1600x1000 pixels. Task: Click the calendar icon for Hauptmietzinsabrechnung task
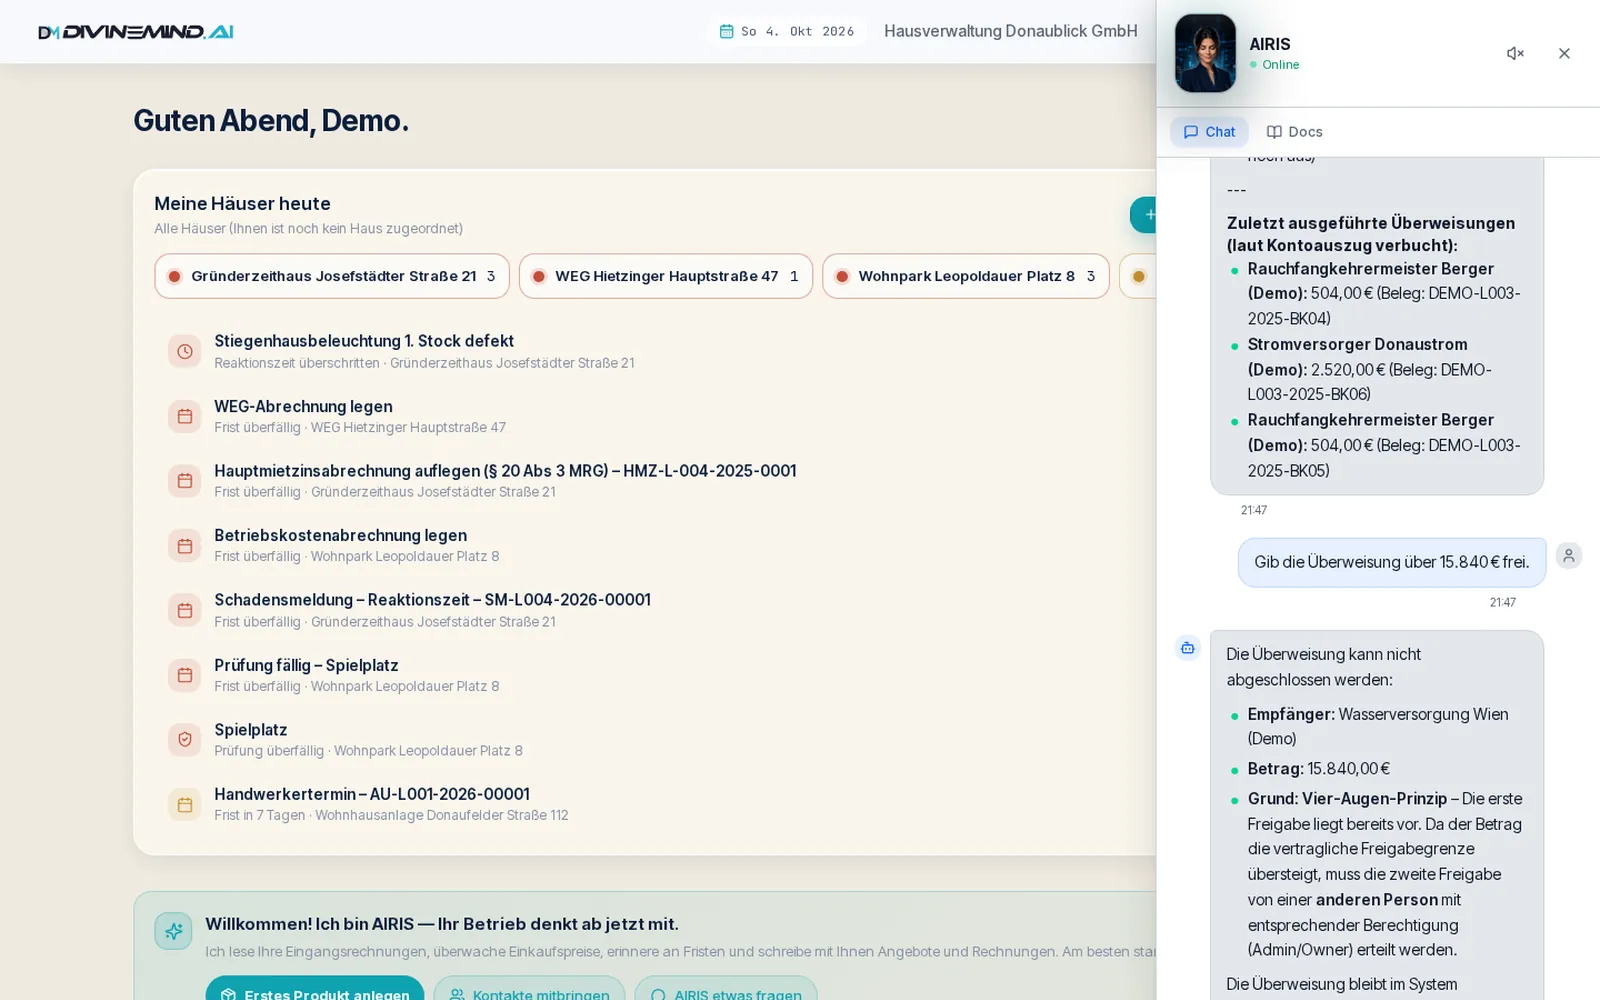(185, 481)
